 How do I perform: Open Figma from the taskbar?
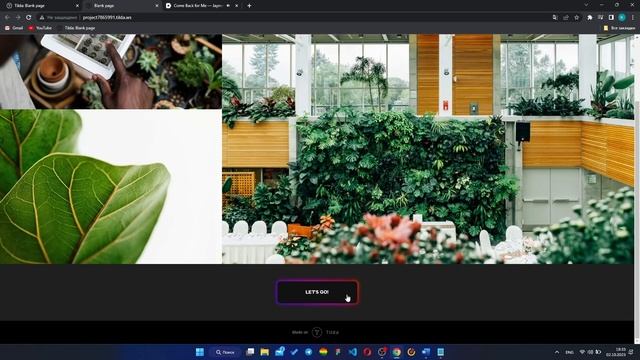click(x=338, y=352)
